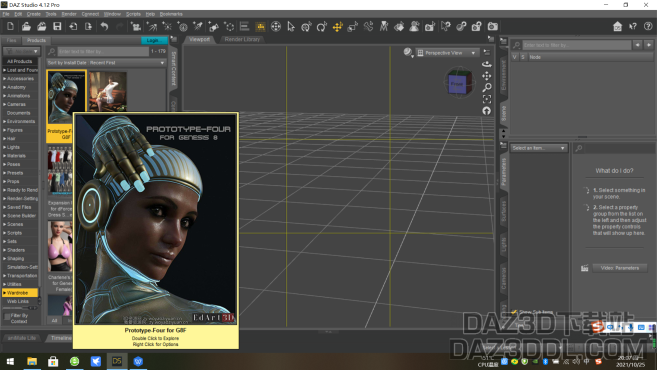Switch to the Timeline tab
This screenshot has width=657, height=370.
[x=61, y=338]
